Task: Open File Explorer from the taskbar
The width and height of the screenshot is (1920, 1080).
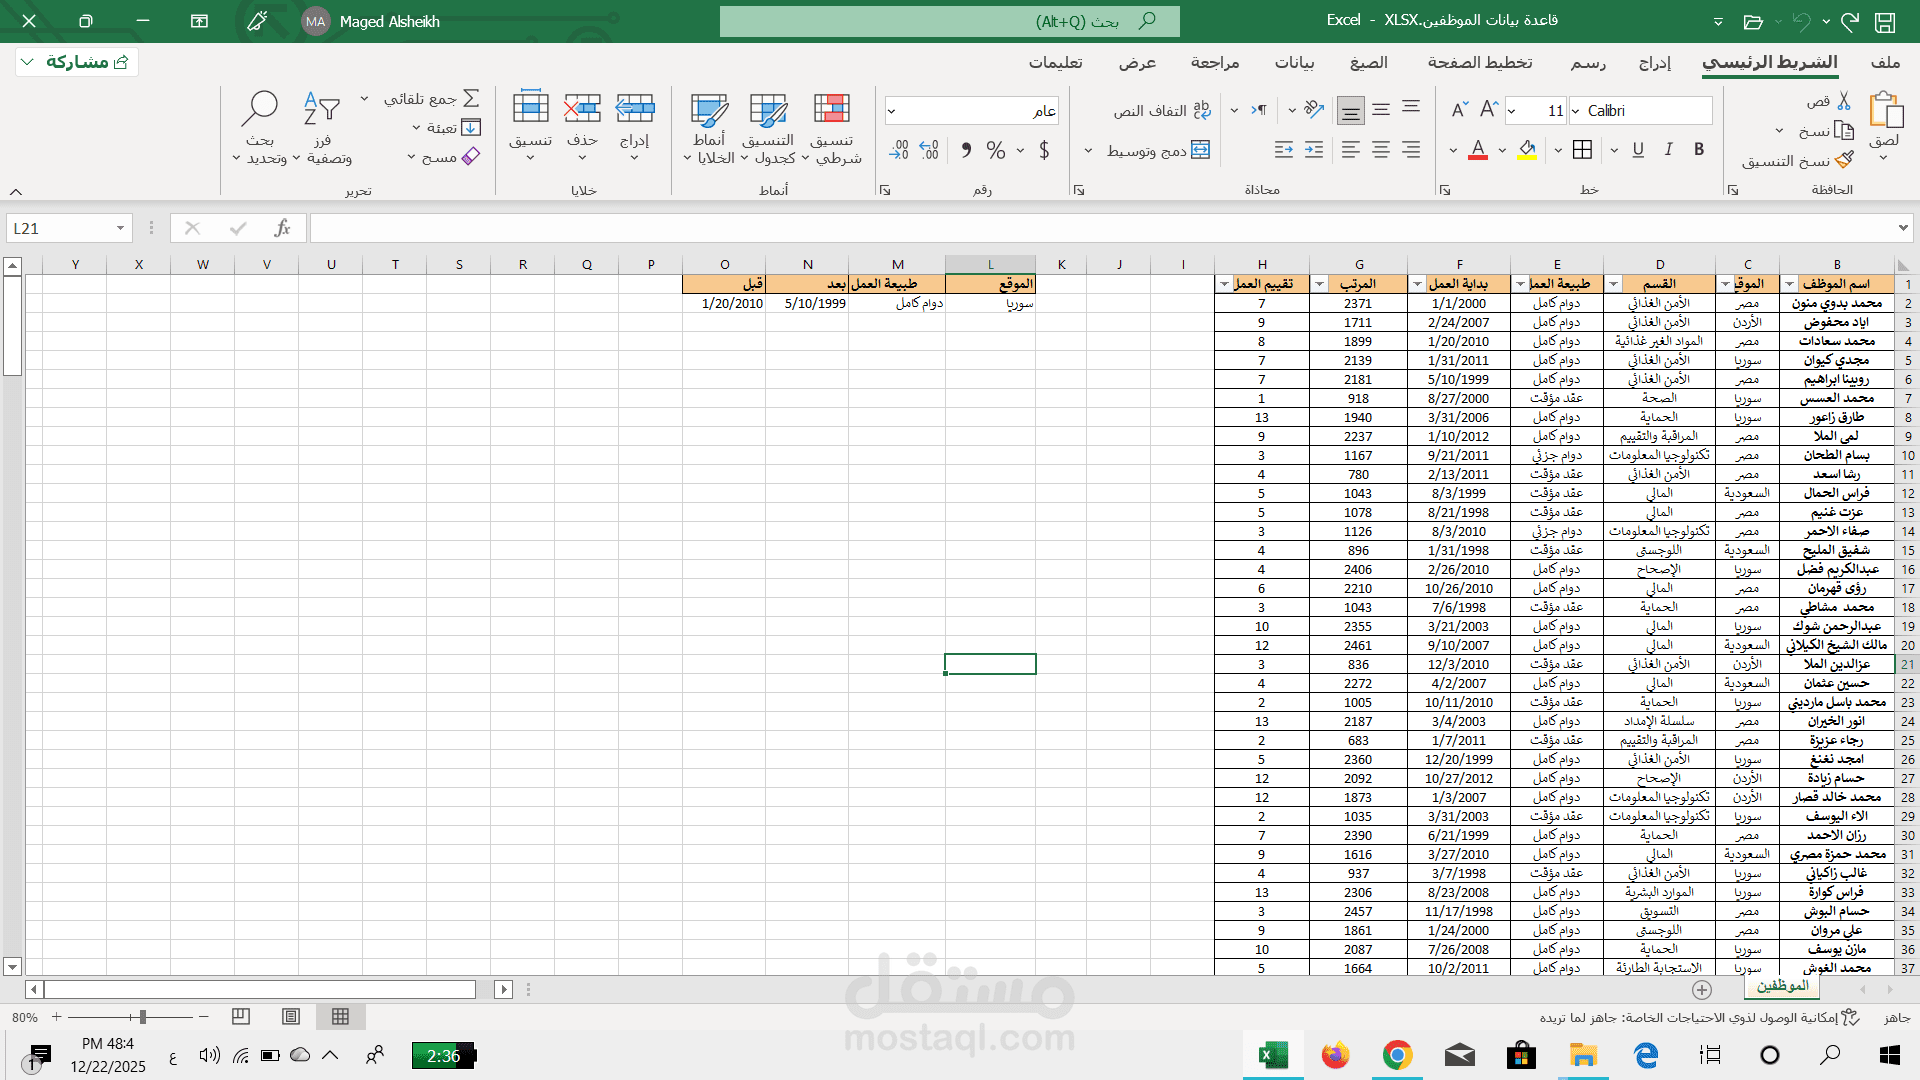Action: 1583,1055
